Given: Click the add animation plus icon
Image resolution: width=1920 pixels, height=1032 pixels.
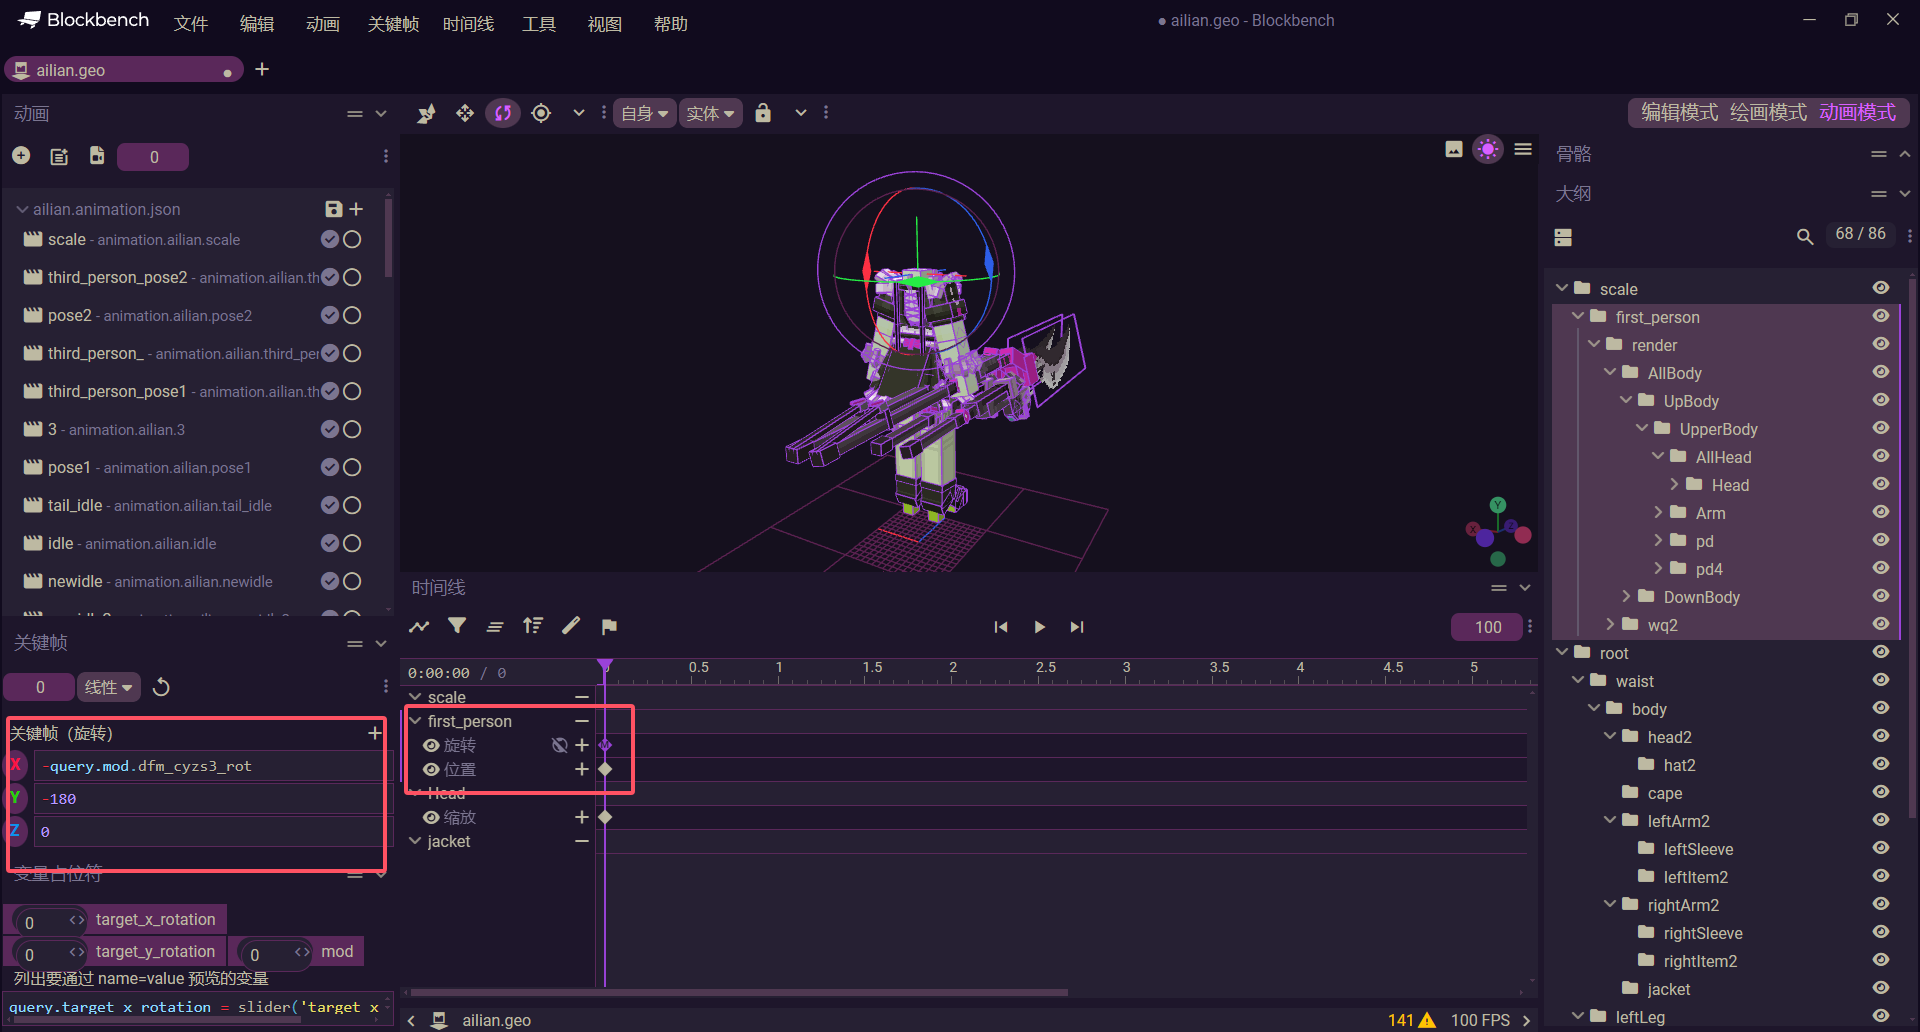Looking at the screenshot, I should [21, 156].
